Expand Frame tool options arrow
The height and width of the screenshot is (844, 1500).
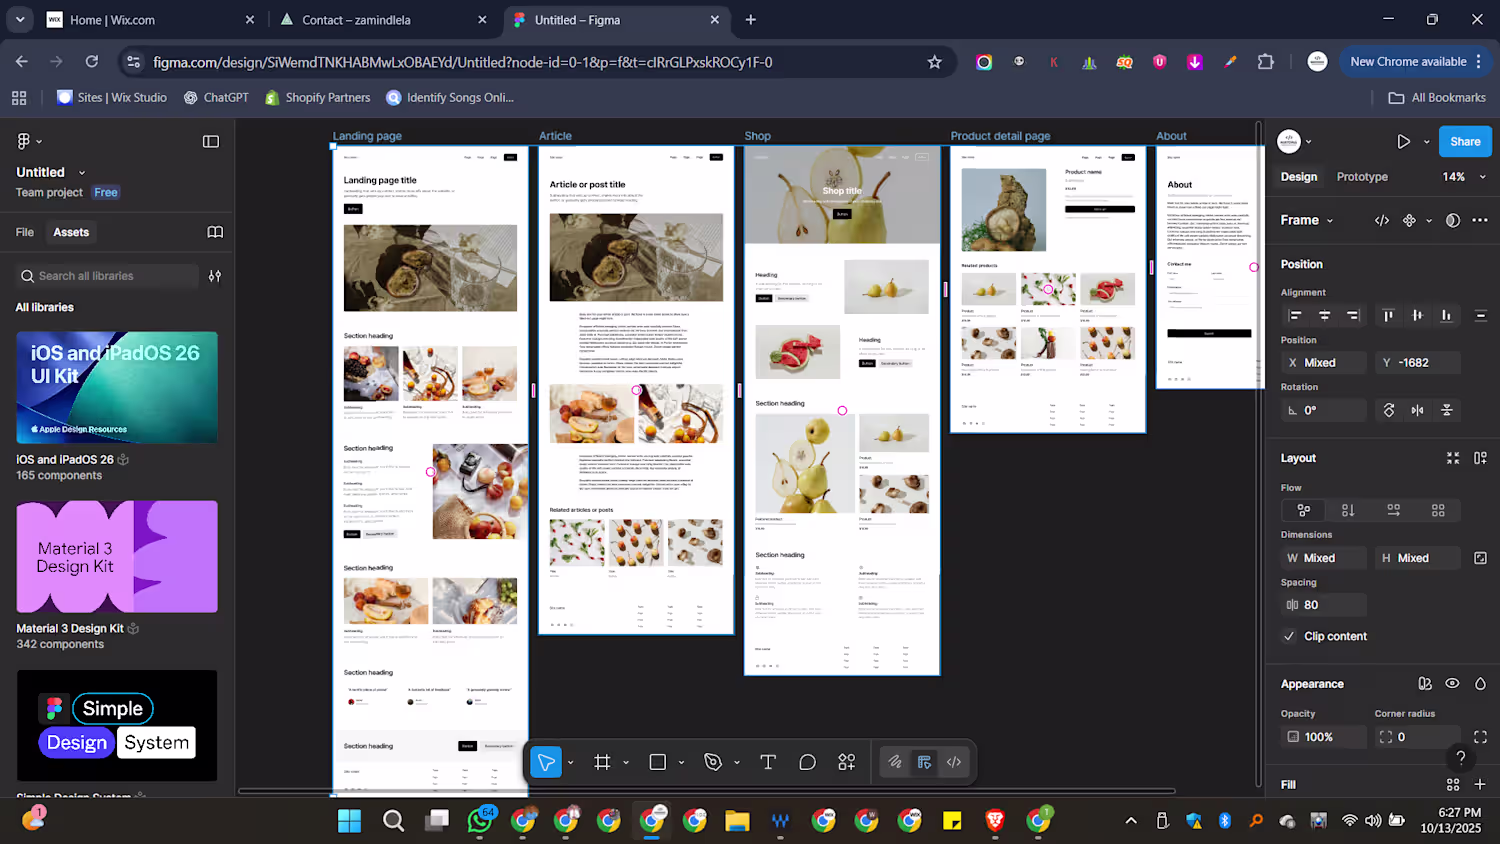click(626, 763)
